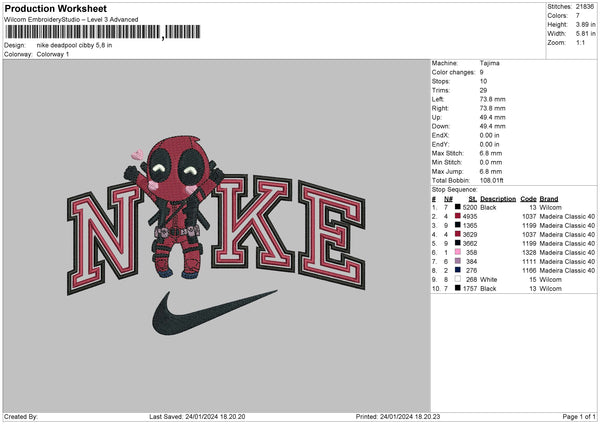Click the 'Code' column header
This screenshot has width=600, height=424.
coord(528,199)
